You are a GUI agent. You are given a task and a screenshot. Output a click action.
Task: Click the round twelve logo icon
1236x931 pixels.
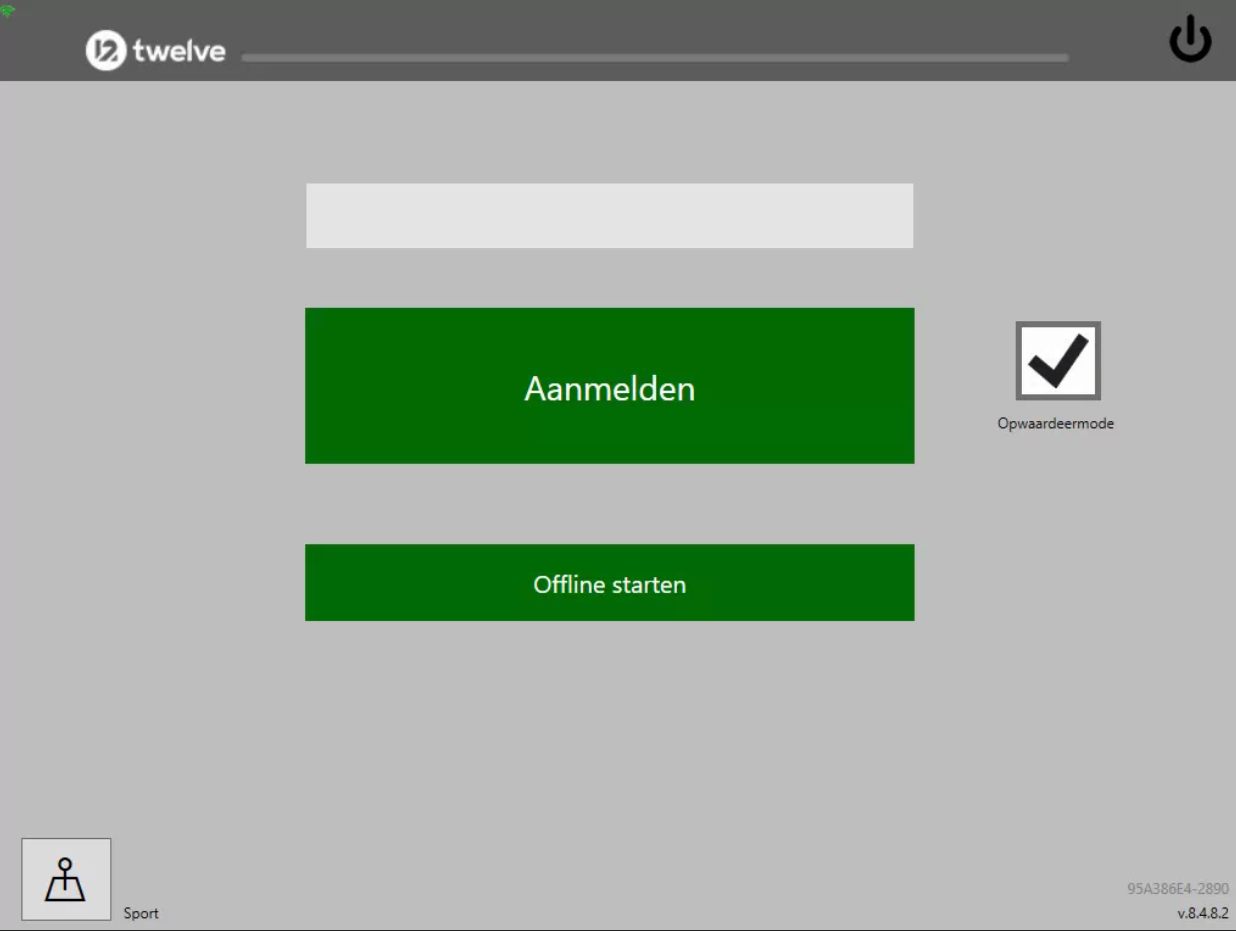(x=105, y=51)
